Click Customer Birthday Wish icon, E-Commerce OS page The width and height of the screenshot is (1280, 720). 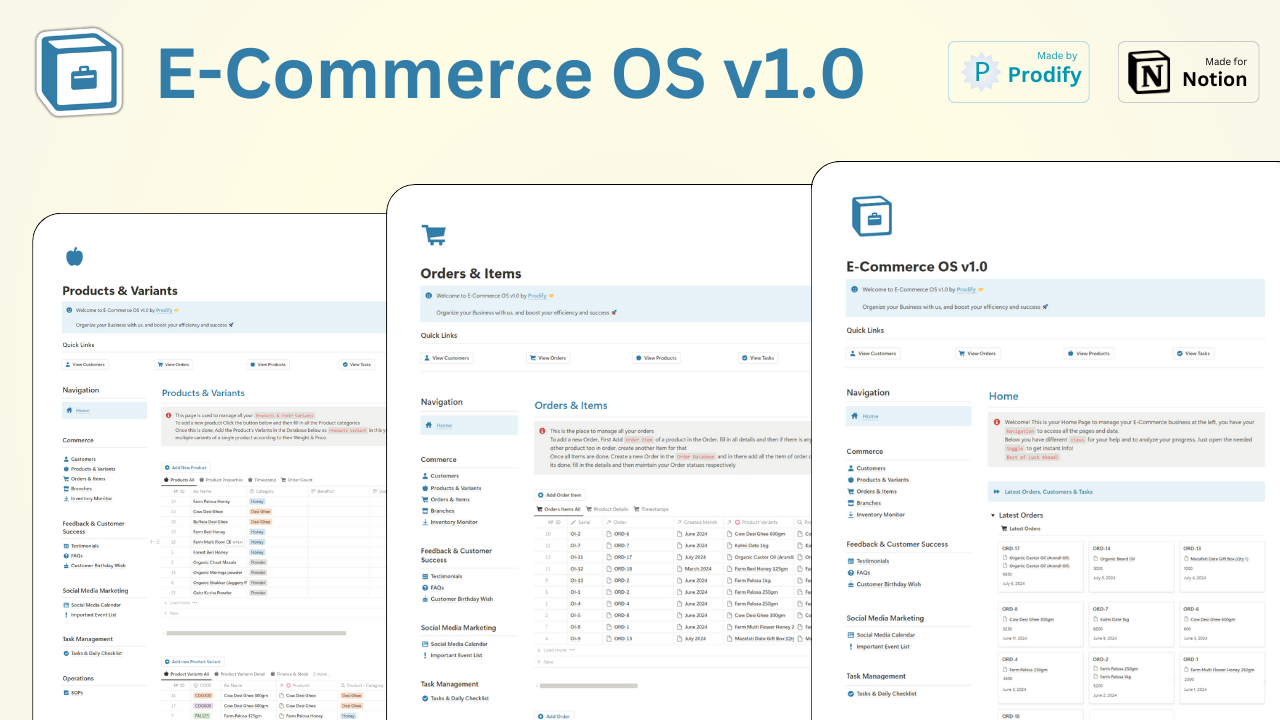(851, 584)
